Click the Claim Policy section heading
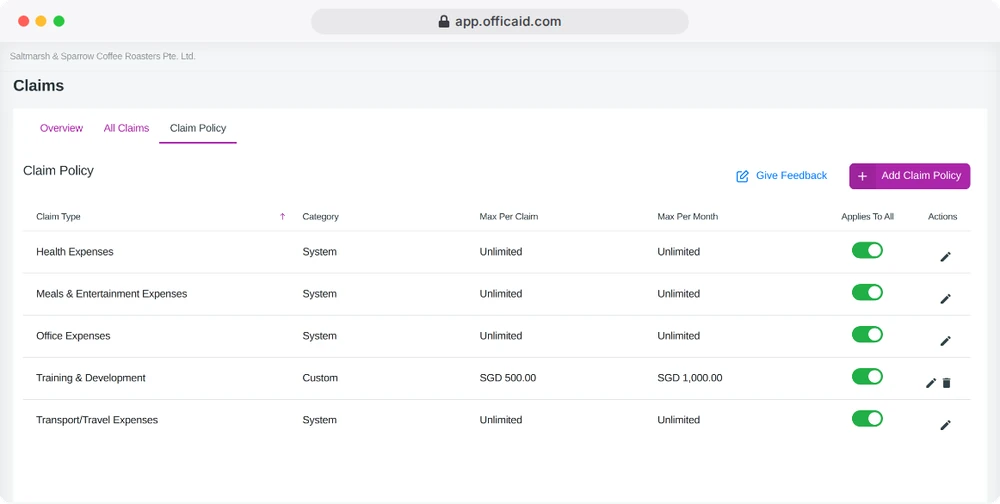 pos(58,171)
